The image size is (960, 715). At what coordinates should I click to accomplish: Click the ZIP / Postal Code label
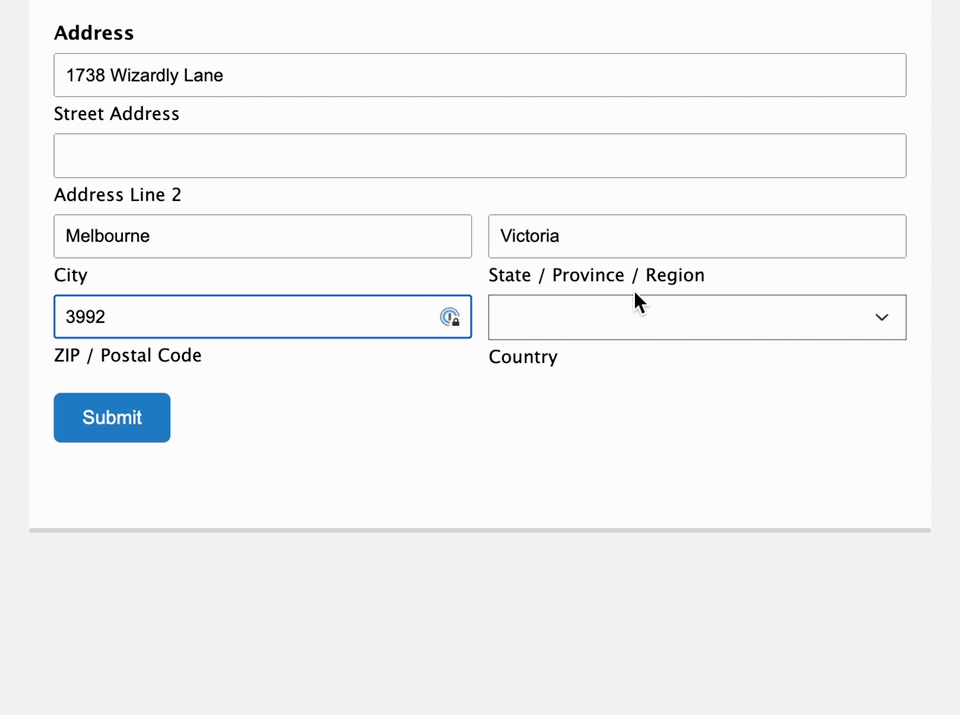127,356
